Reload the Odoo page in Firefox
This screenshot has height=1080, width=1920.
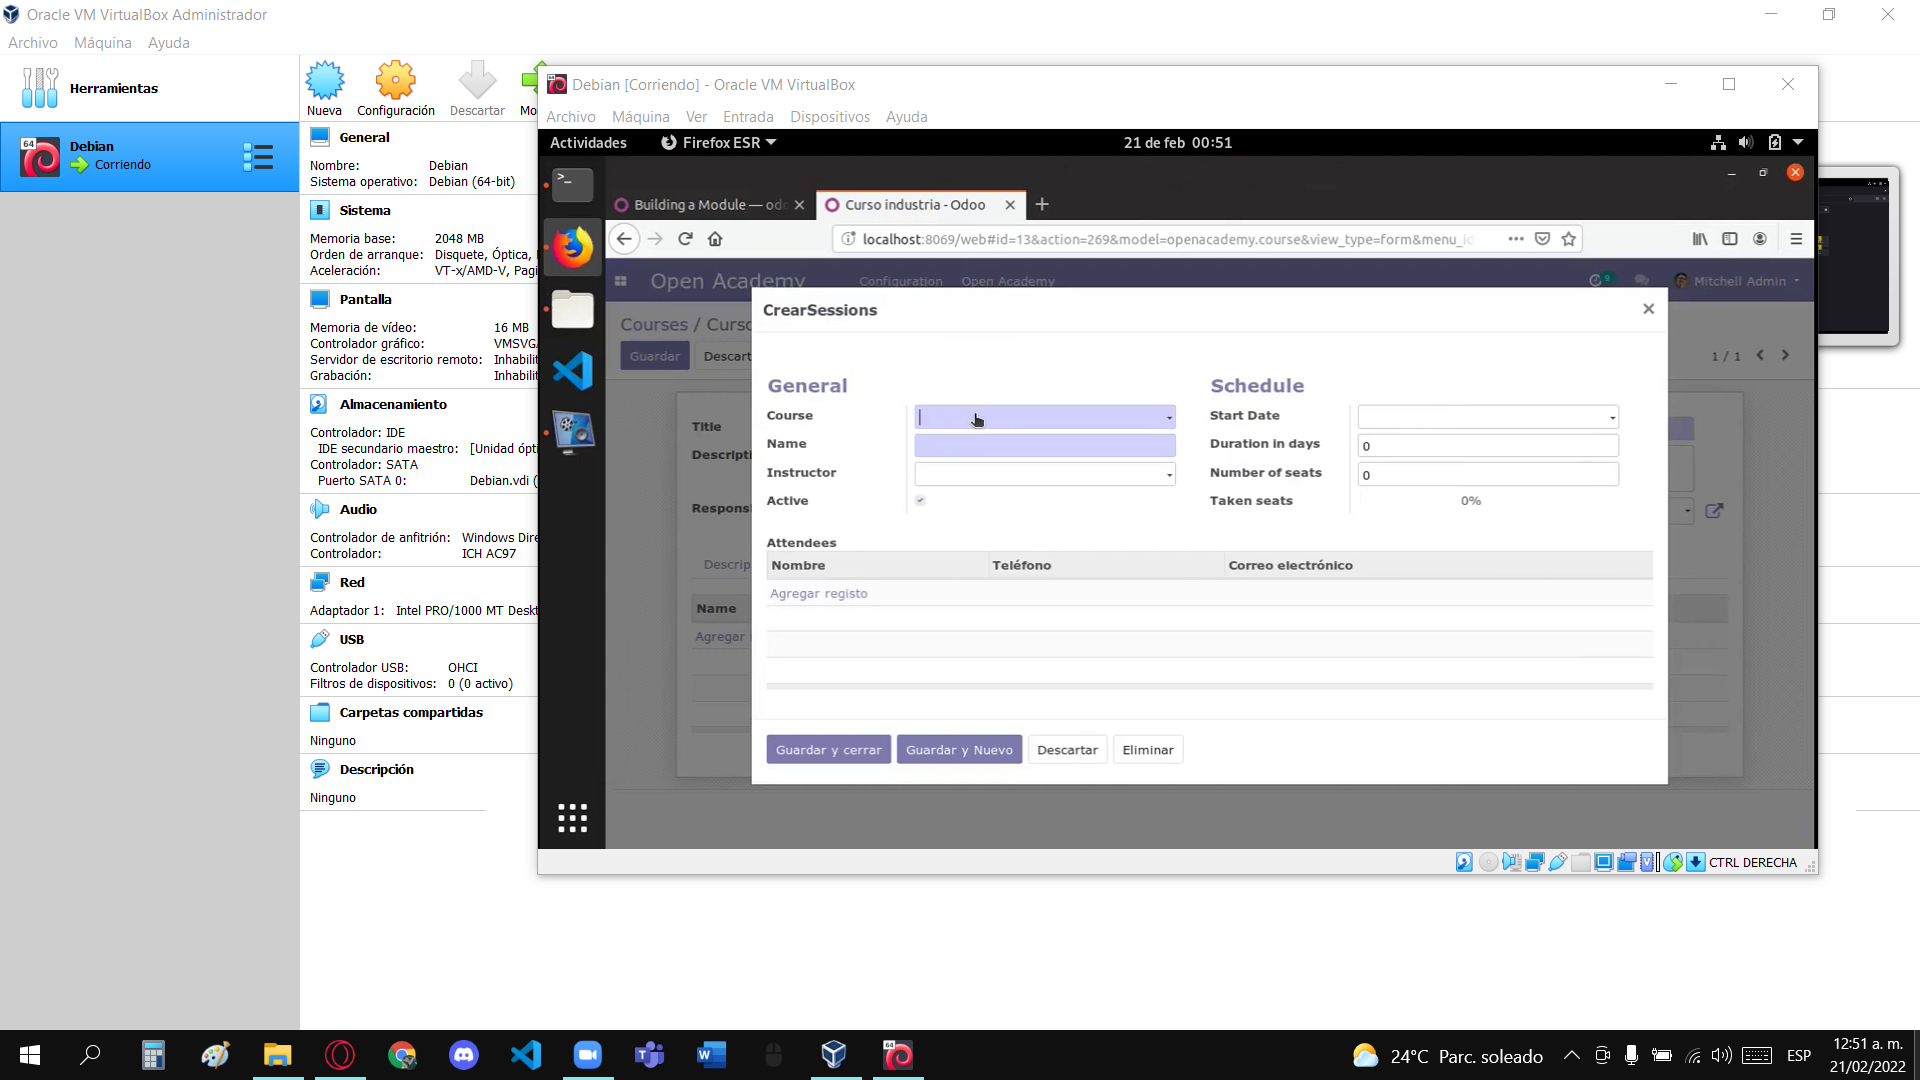point(685,239)
